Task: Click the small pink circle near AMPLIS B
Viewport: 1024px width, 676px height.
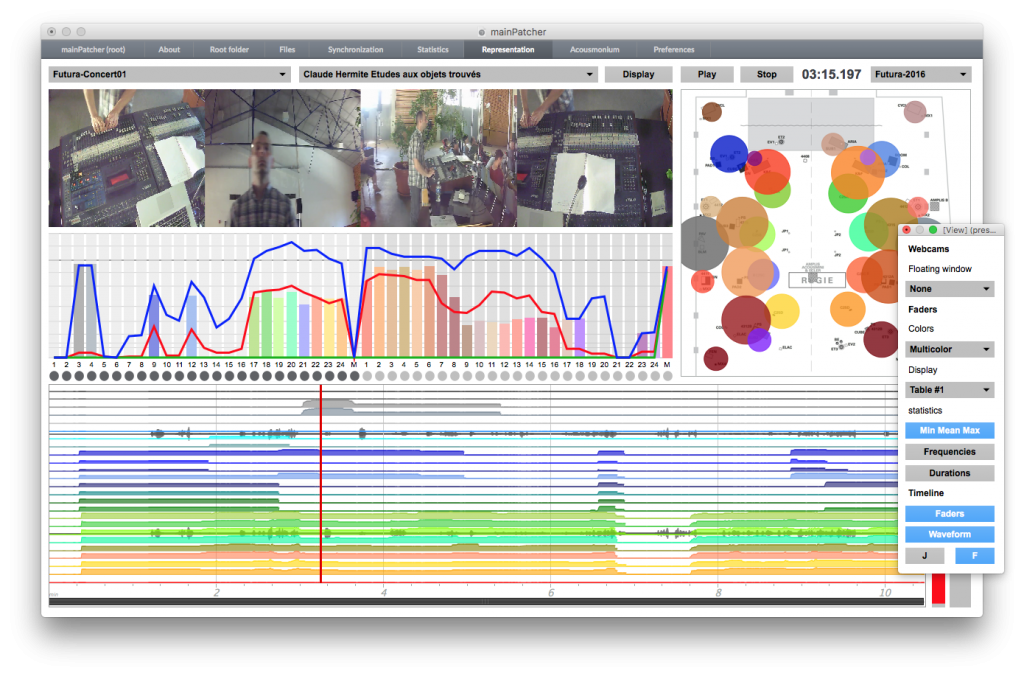Action: pos(918,206)
